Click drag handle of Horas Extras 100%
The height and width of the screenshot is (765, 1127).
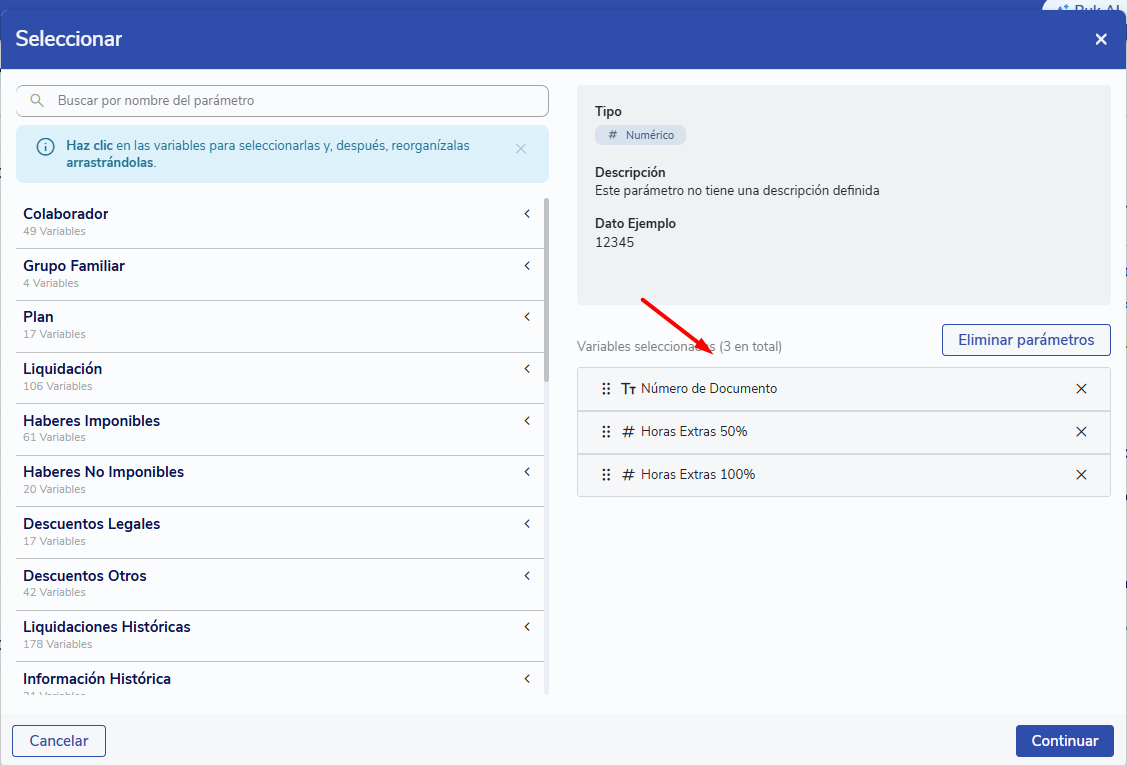[x=606, y=475]
